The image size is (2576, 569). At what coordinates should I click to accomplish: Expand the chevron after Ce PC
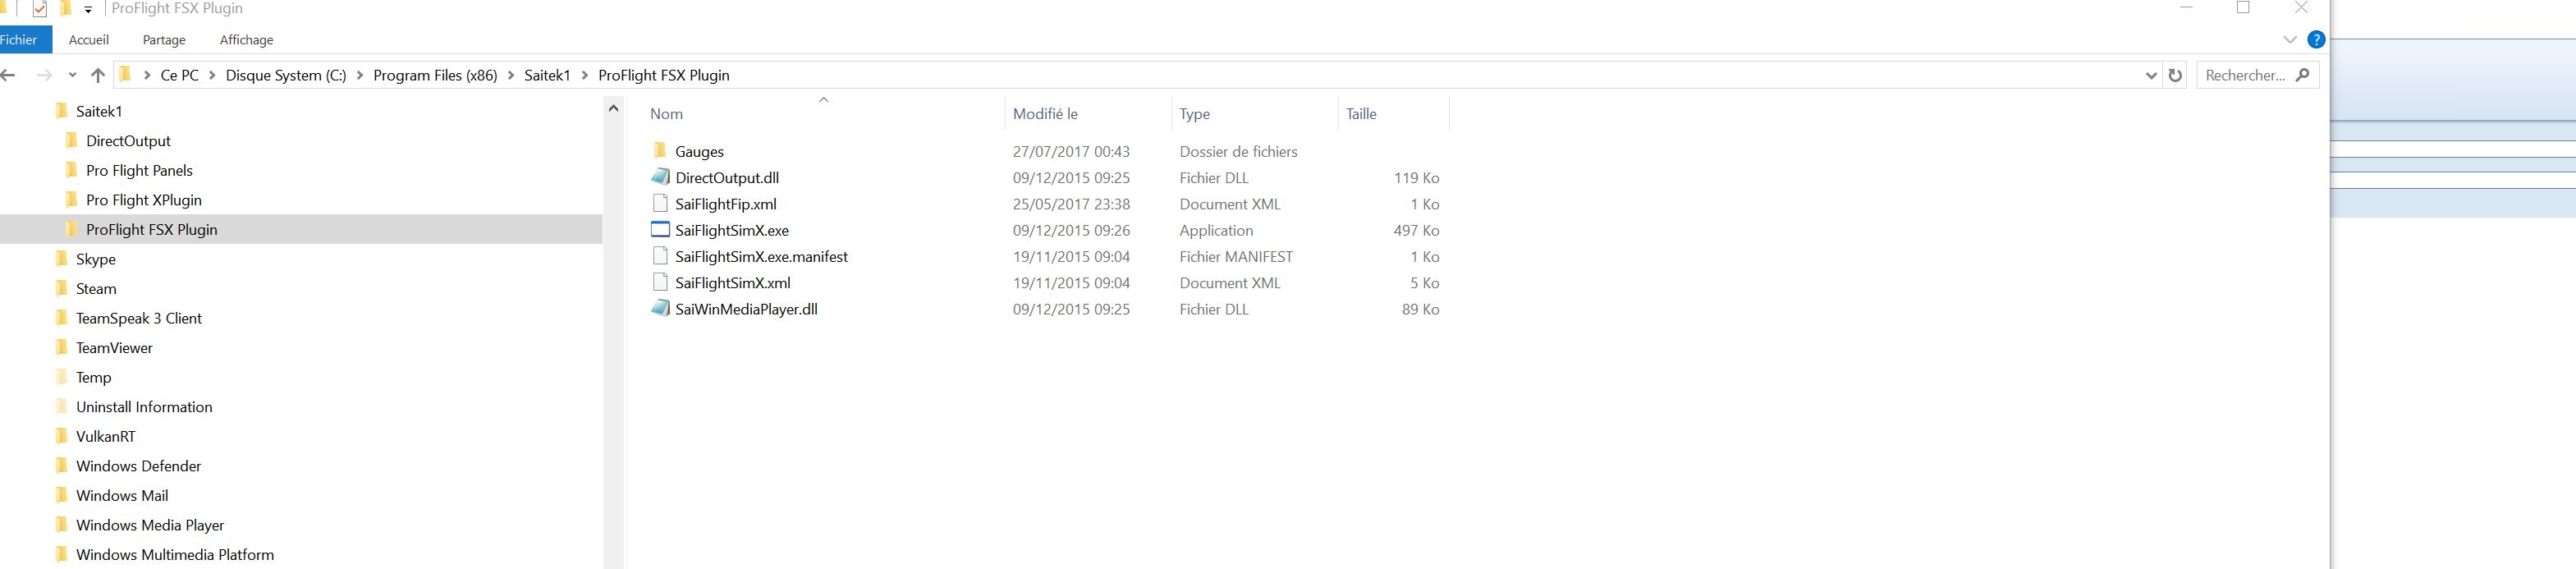212,75
